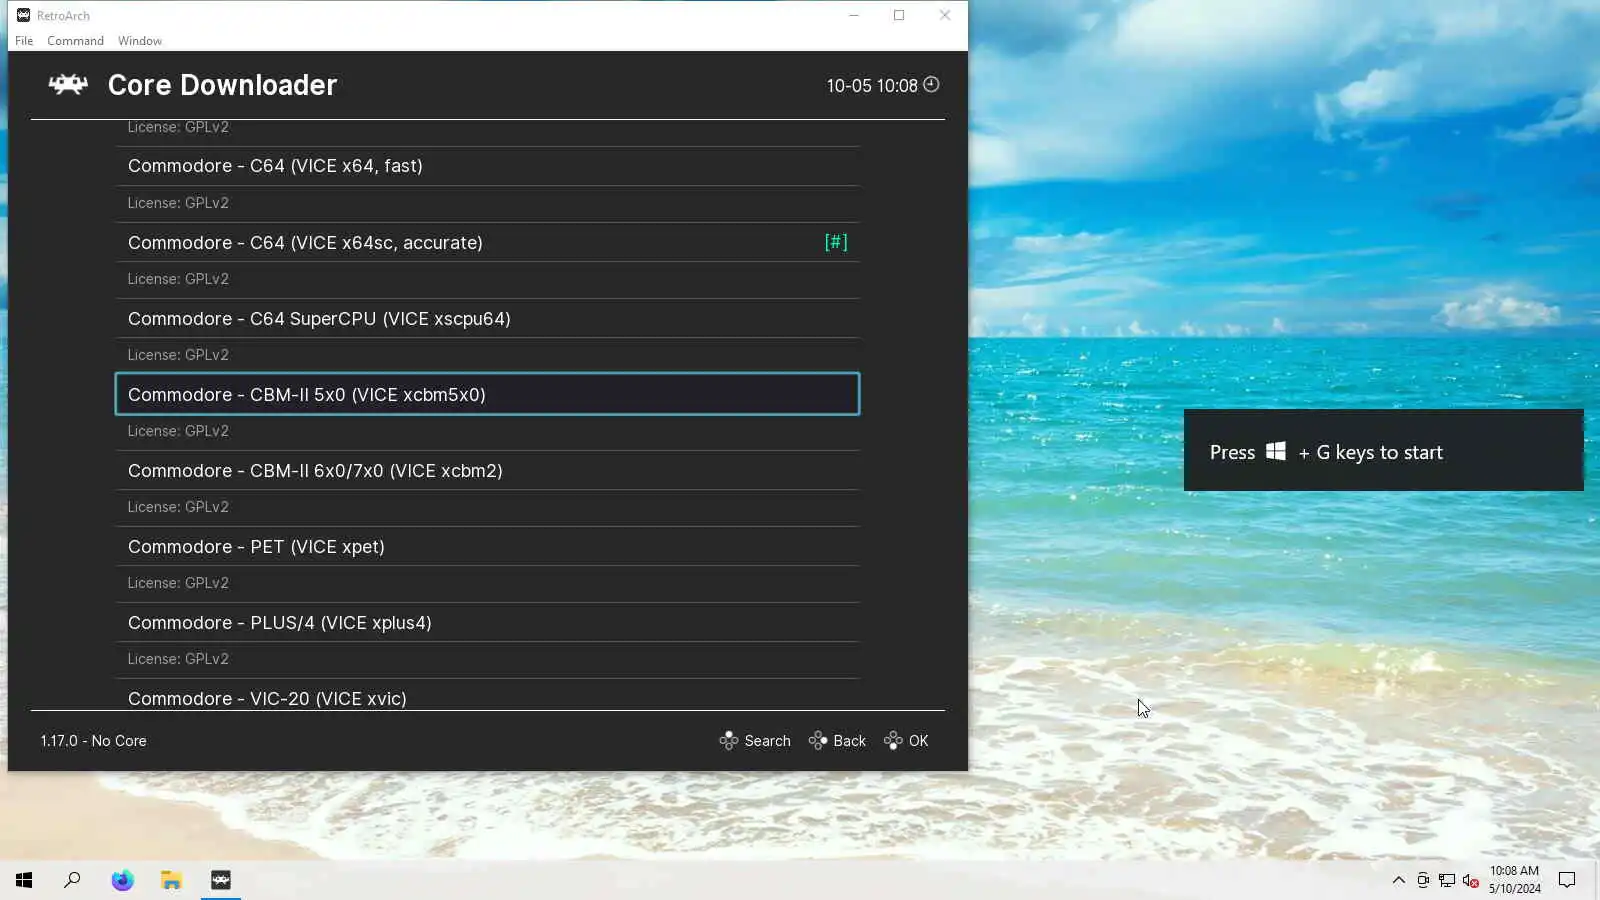Click the license line under CBM-II 5x0
This screenshot has width=1600, height=900.
tap(178, 431)
